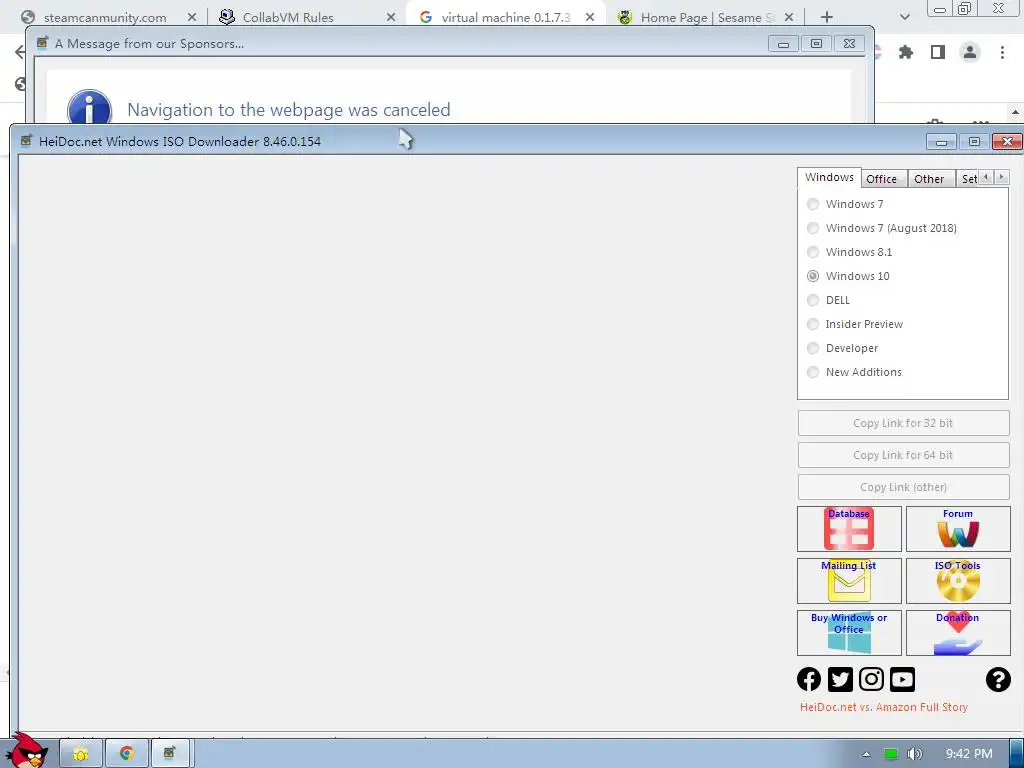Show hidden tray icons arrow
Viewport: 1024px width, 768px height.
(866, 754)
